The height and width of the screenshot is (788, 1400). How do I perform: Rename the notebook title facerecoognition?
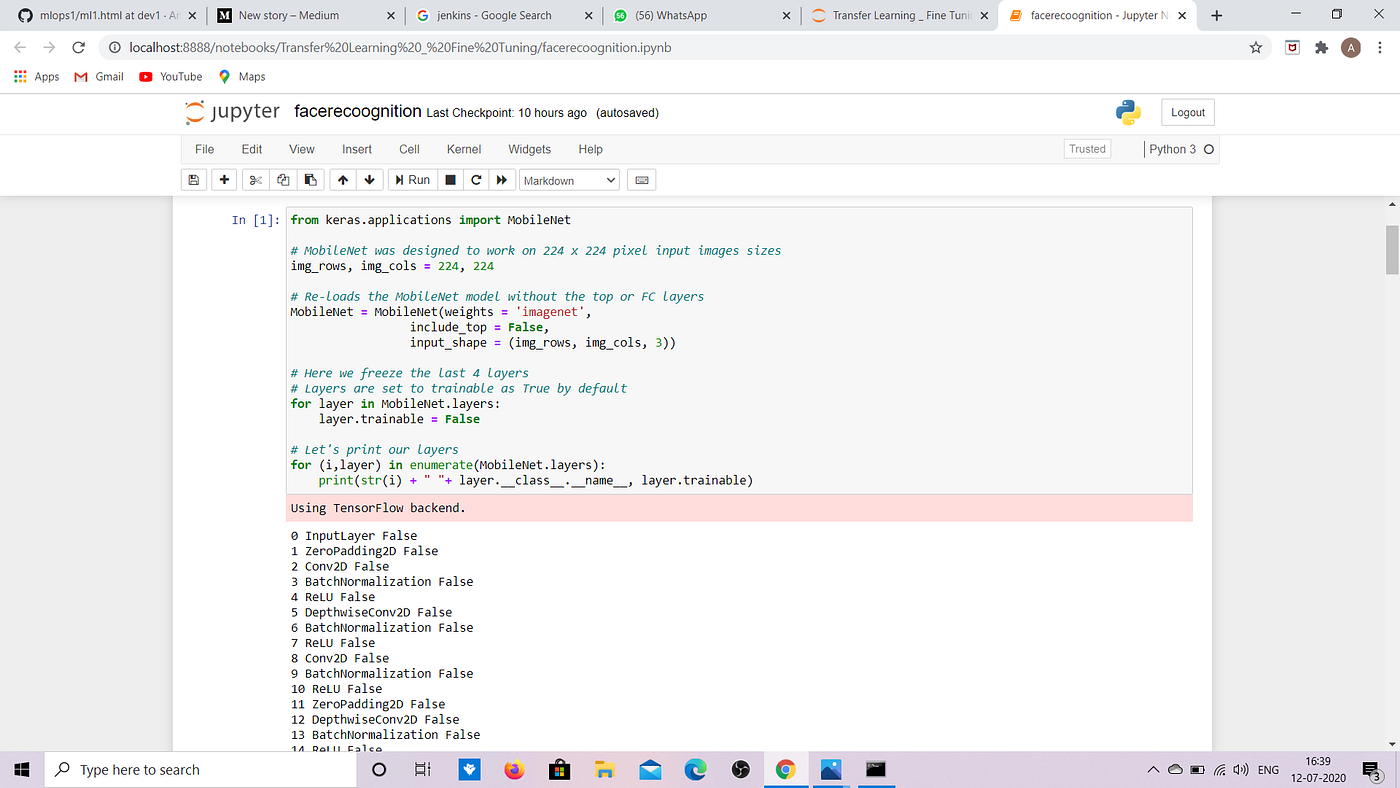tap(357, 112)
